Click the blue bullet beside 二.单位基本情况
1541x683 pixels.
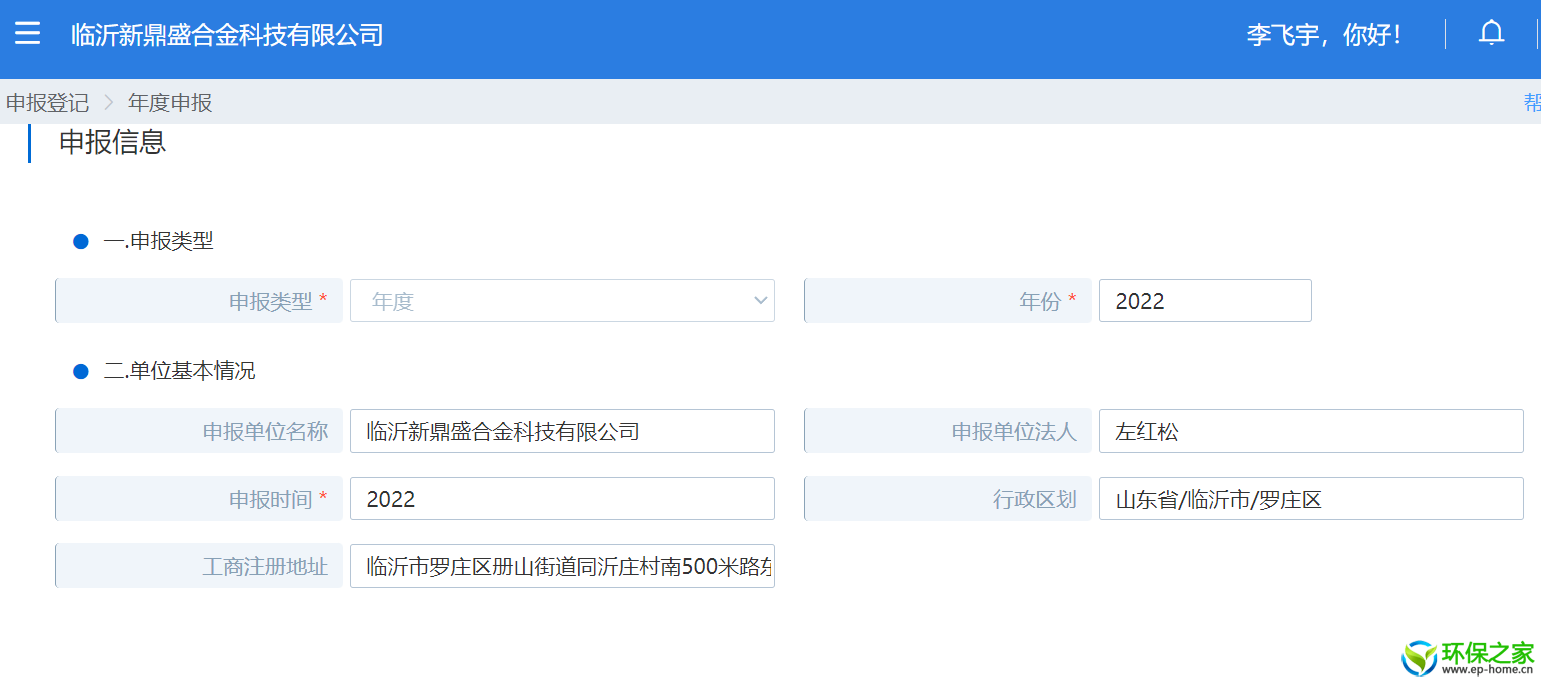[x=81, y=371]
